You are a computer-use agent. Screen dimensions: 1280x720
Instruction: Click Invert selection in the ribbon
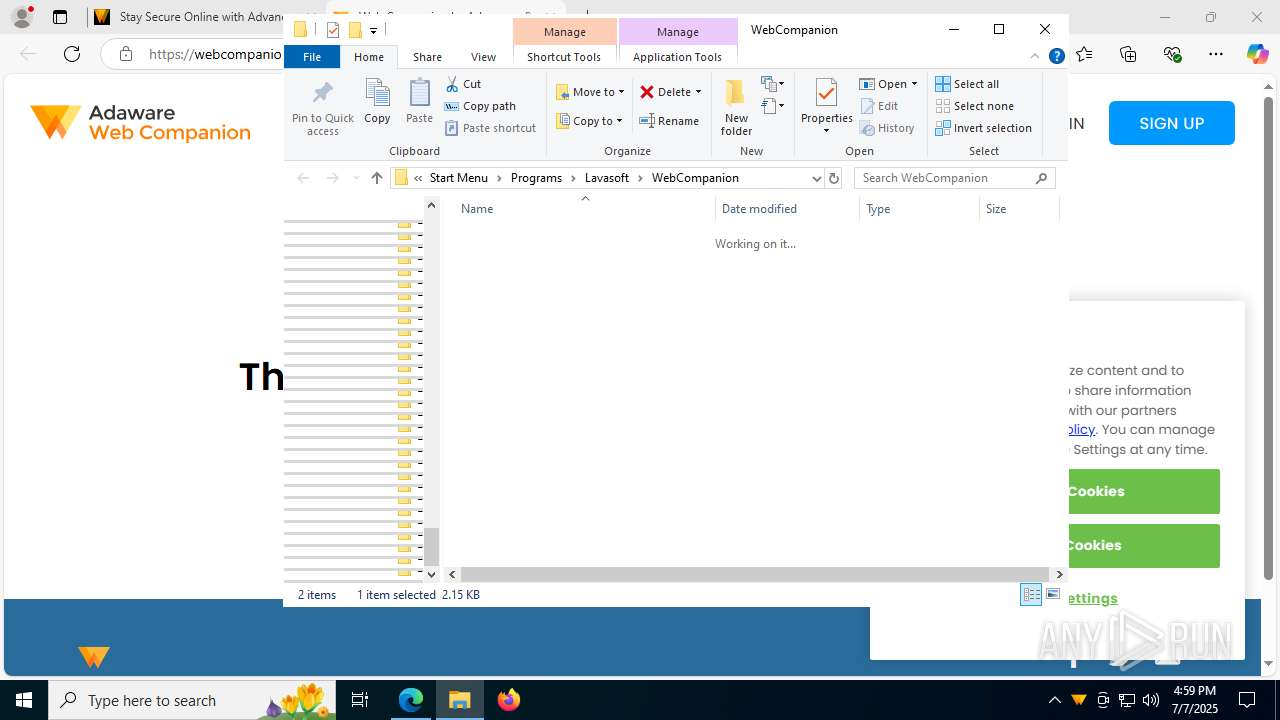click(x=984, y=128)
